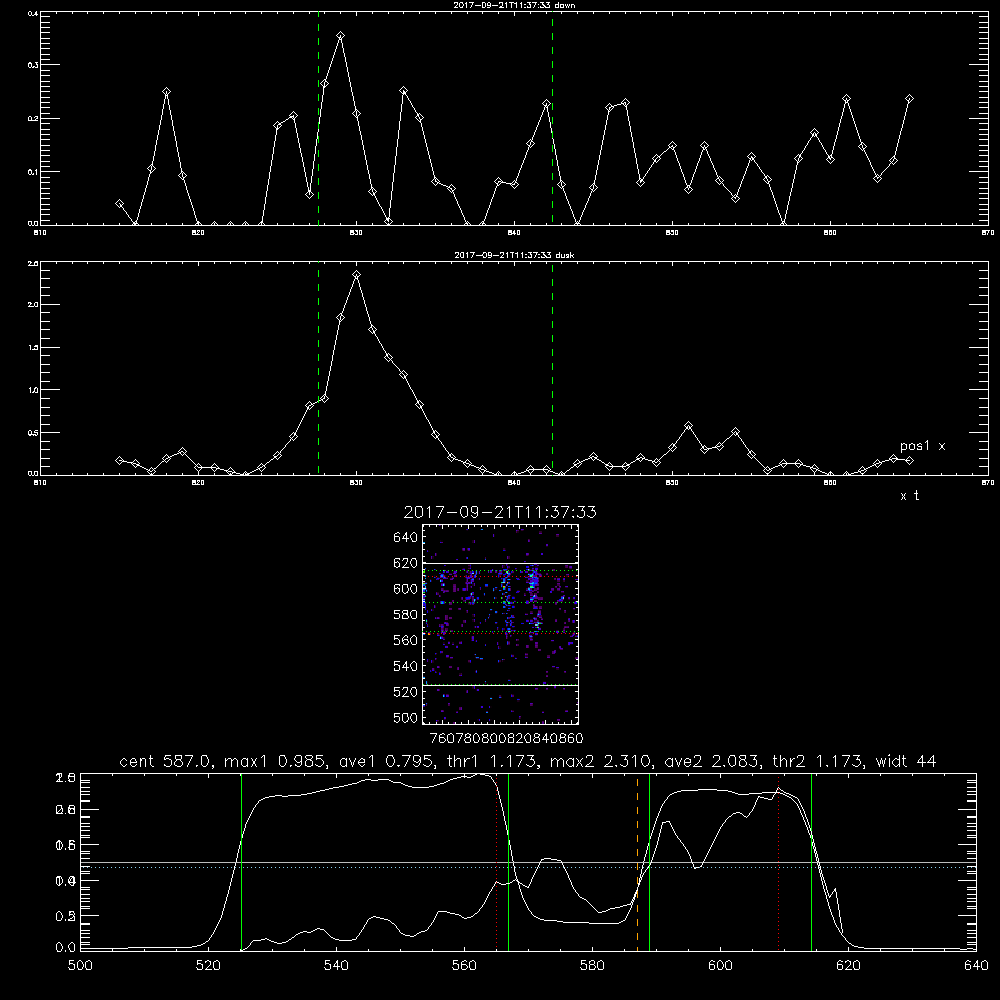Open the spectrogram image in the center
The width and height of the screenshot is (1000, 1000).
click(500, 624)
